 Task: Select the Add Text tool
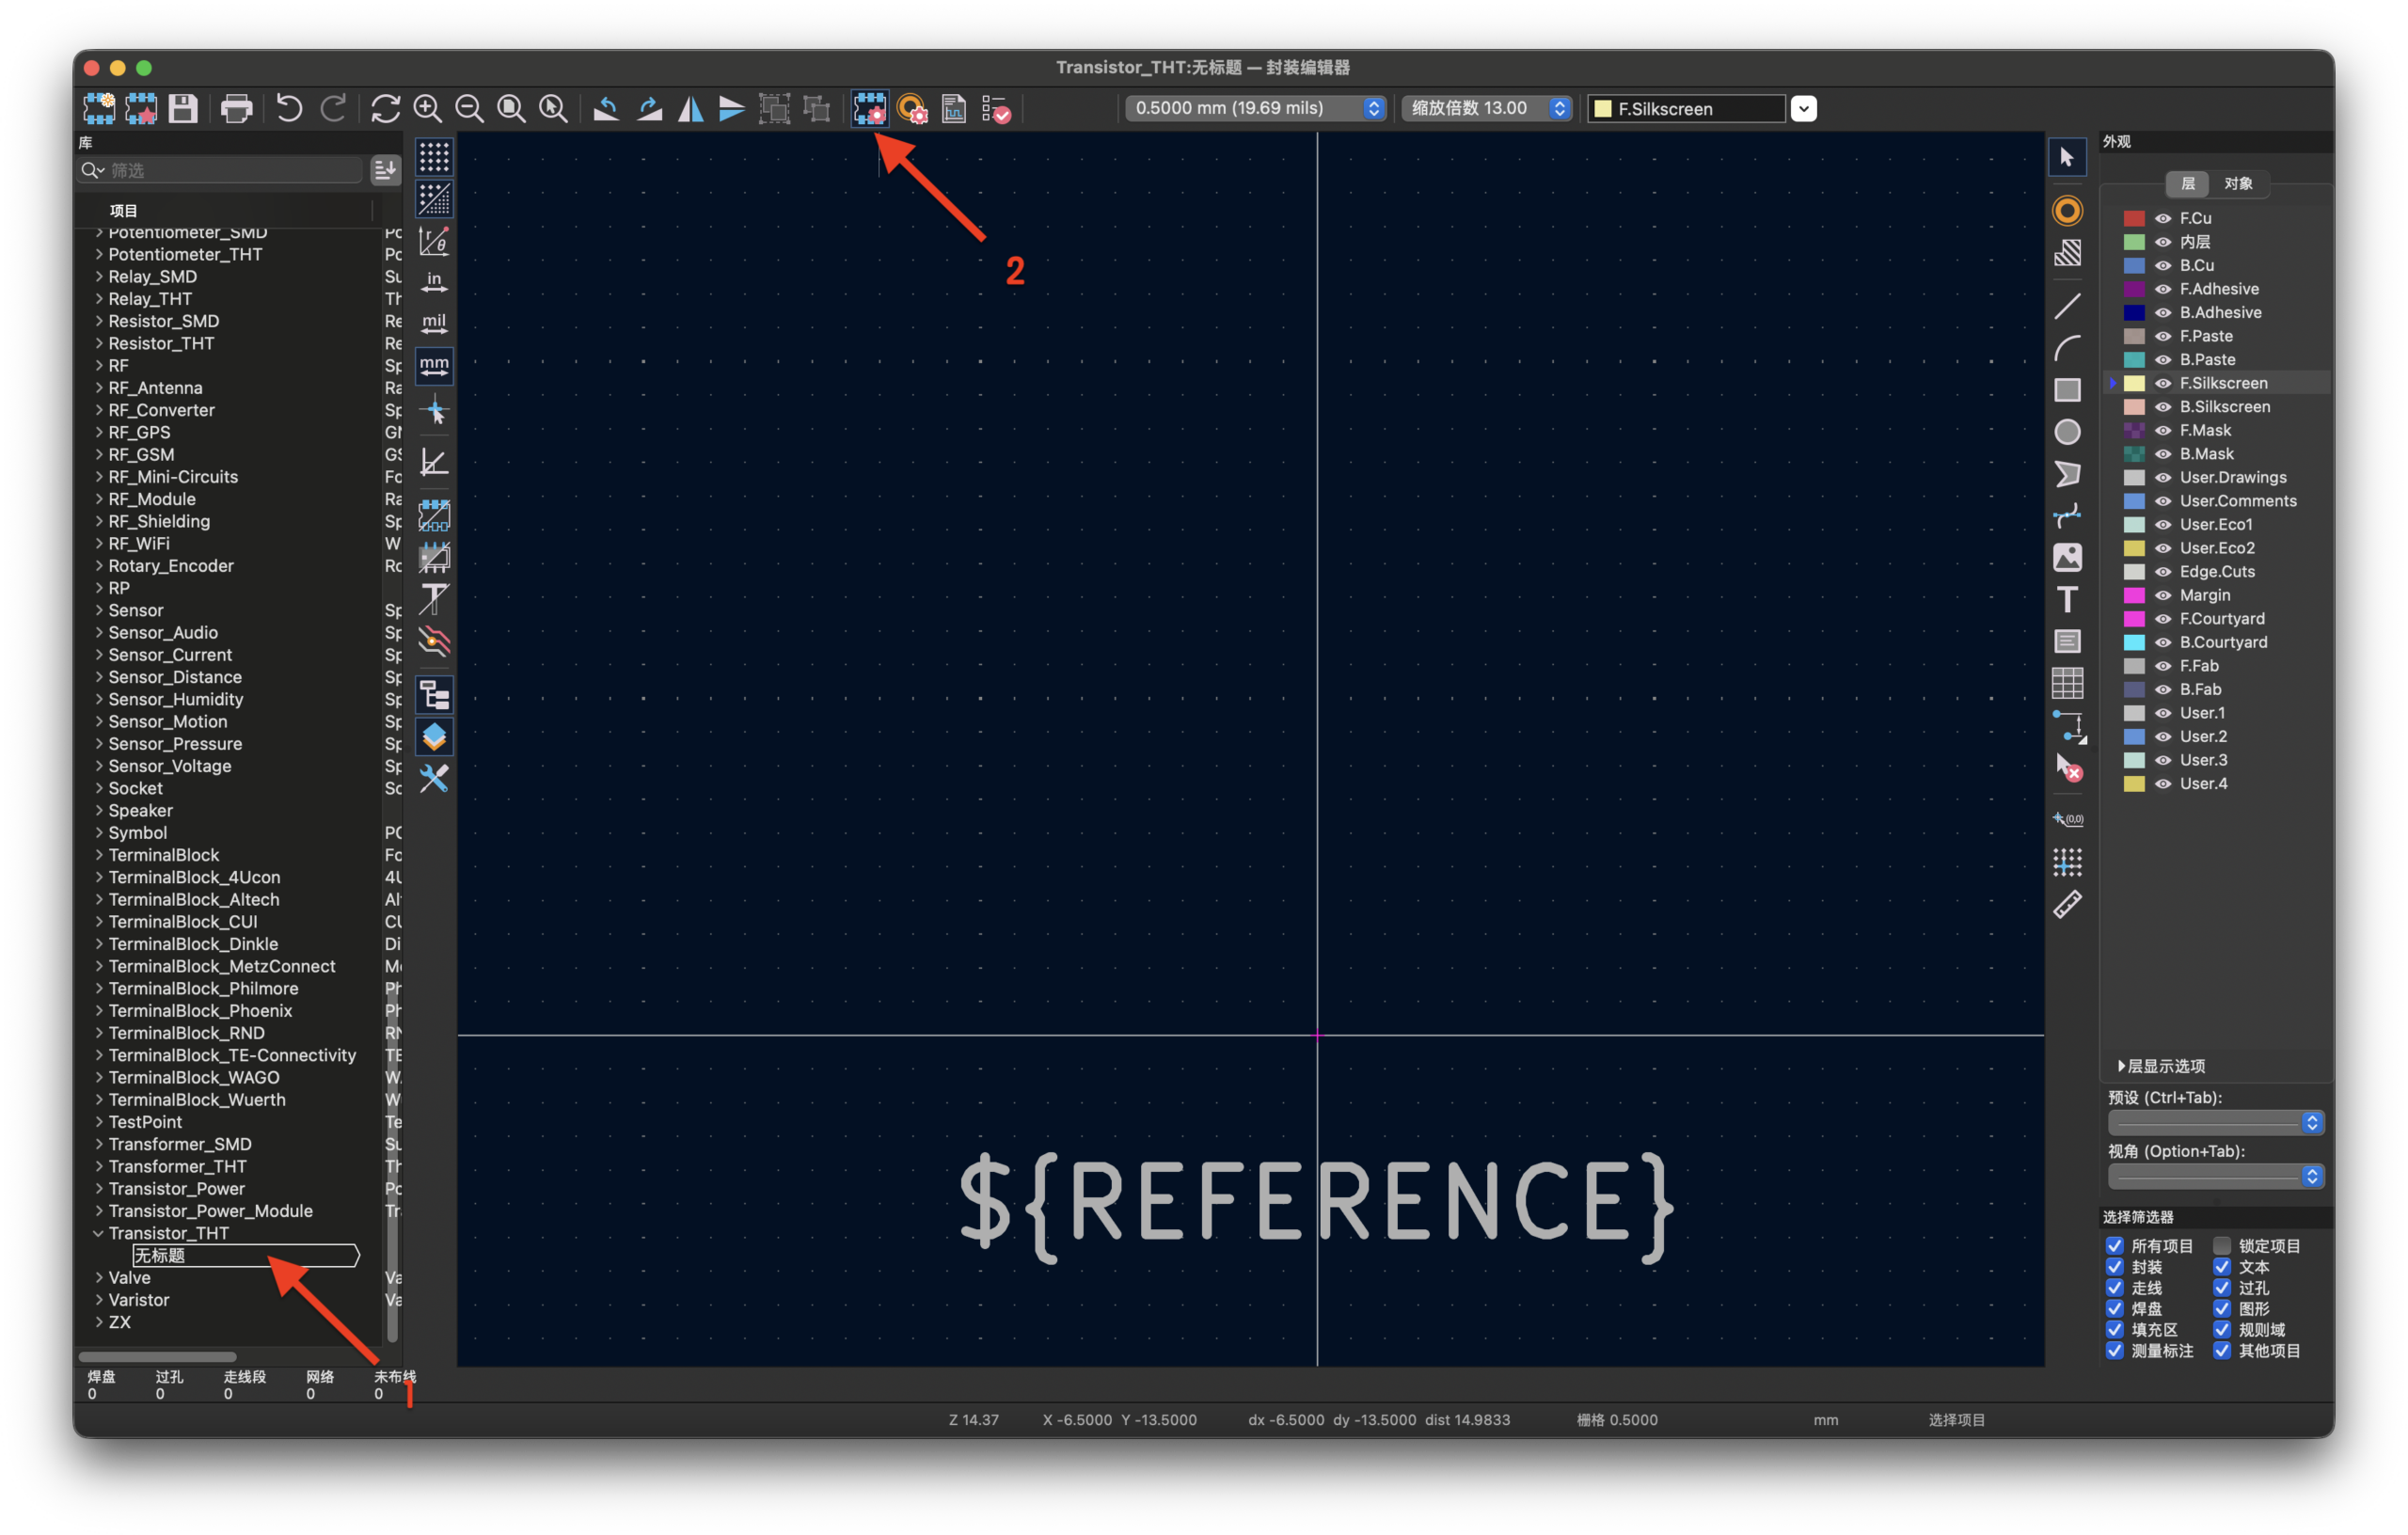click(2067, 599)
